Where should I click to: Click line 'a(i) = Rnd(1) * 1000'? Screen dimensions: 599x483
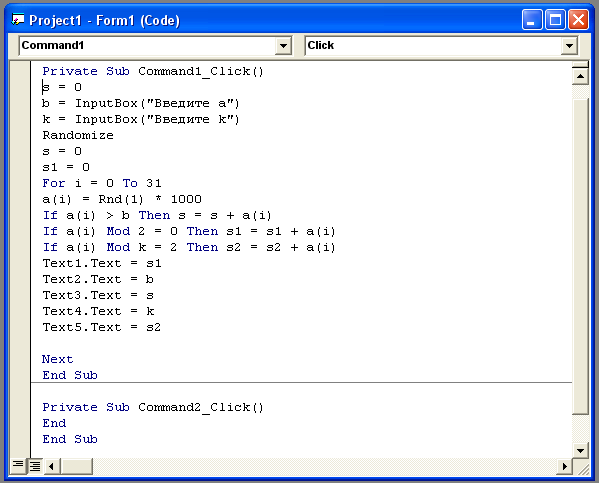[x=122, y=199]
